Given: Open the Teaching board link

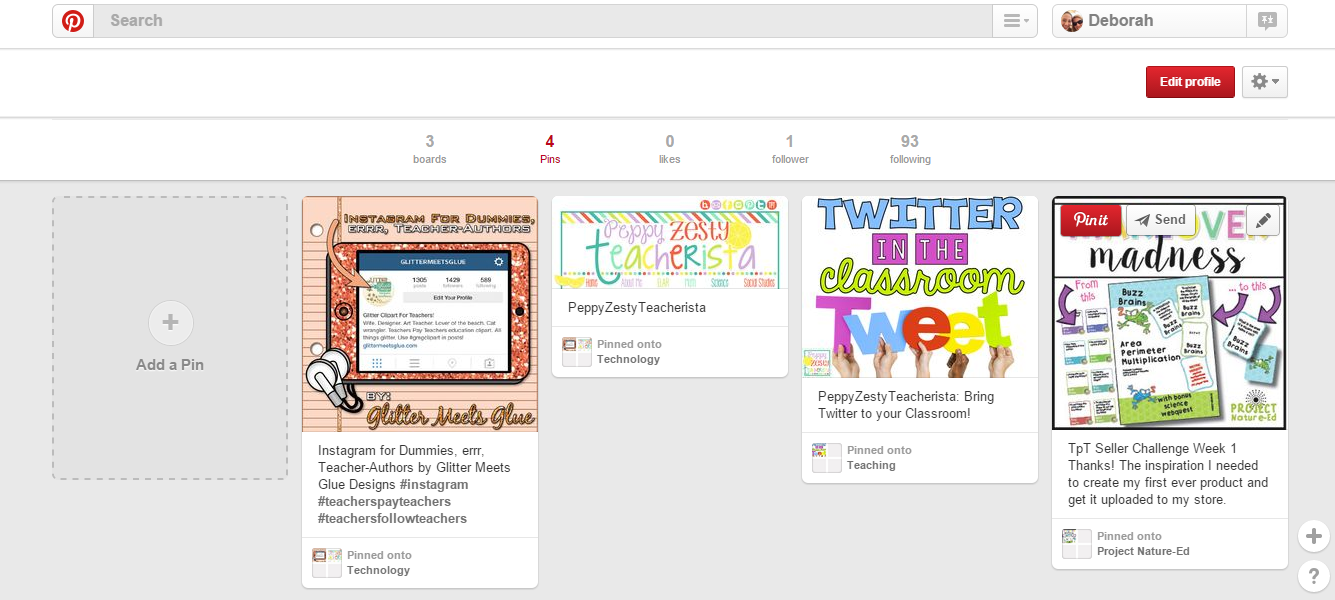Looking at the screenshot, I should 871,465.
